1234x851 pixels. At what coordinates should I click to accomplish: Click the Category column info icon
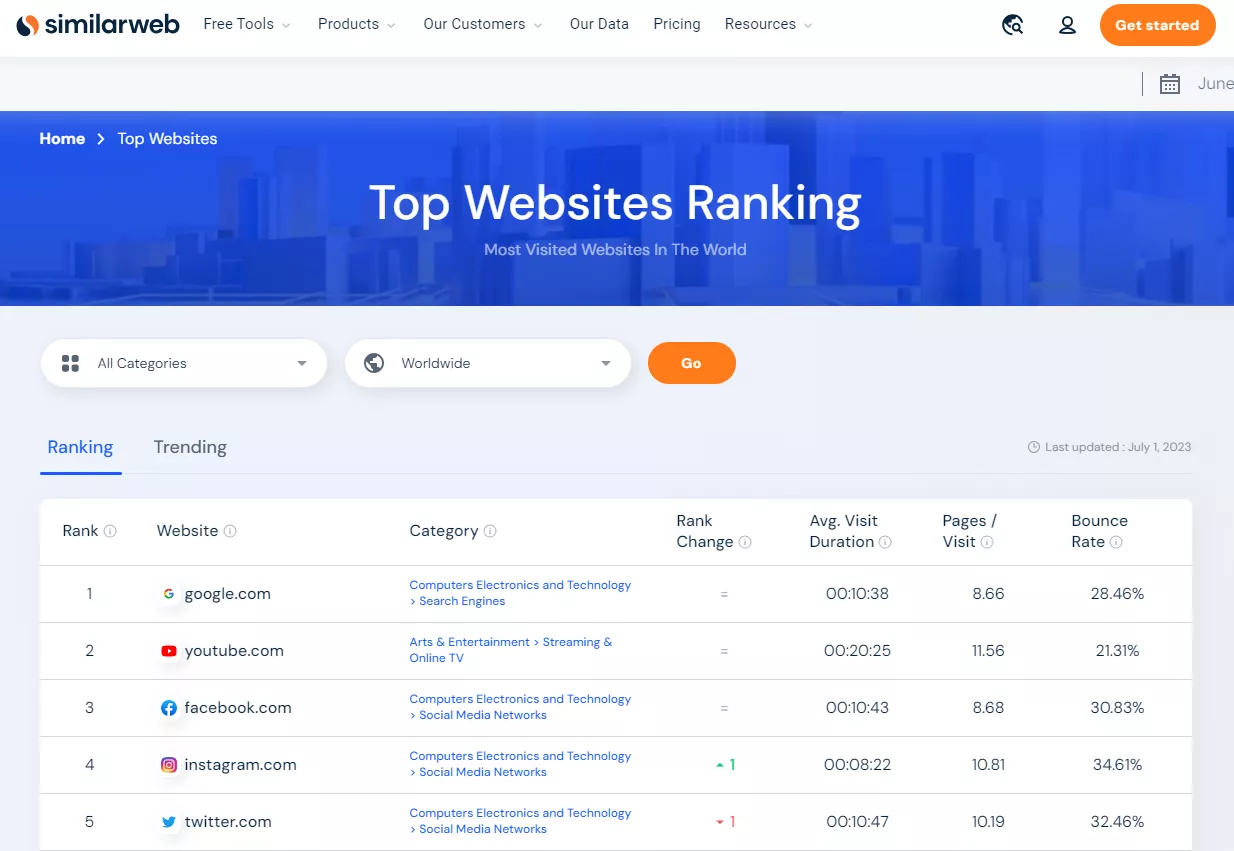click(490, 531)
